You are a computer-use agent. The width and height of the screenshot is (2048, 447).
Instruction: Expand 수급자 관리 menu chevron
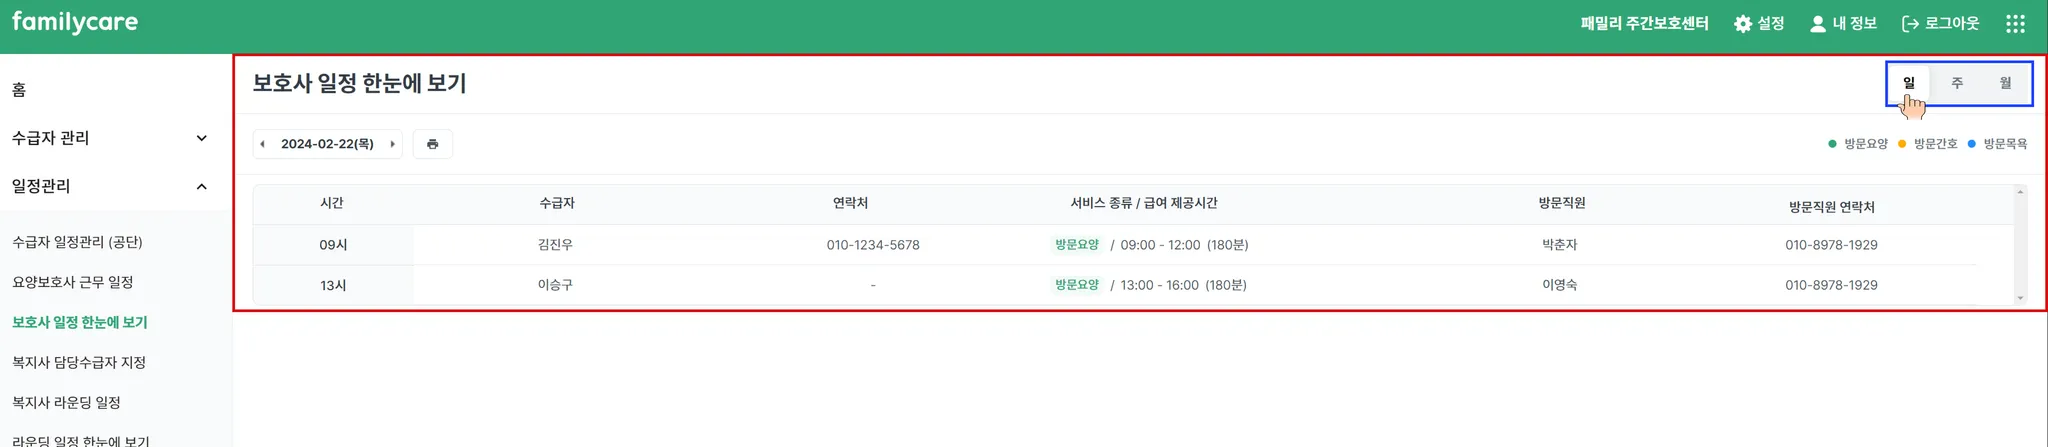pos(201,138)
